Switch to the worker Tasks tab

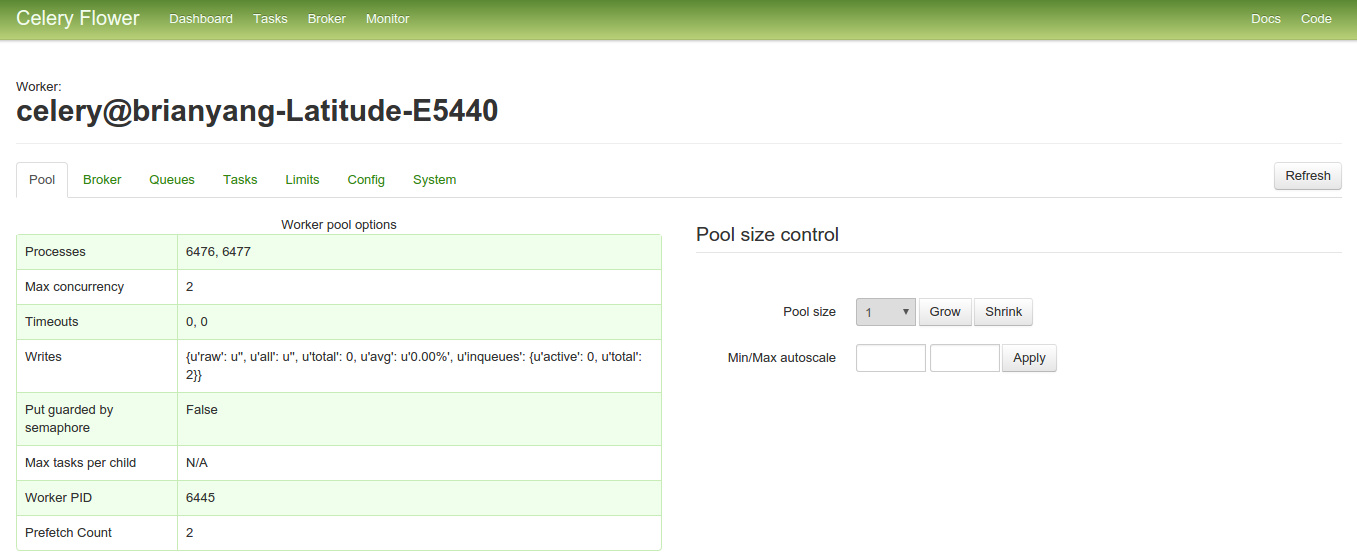click(240, 180)
